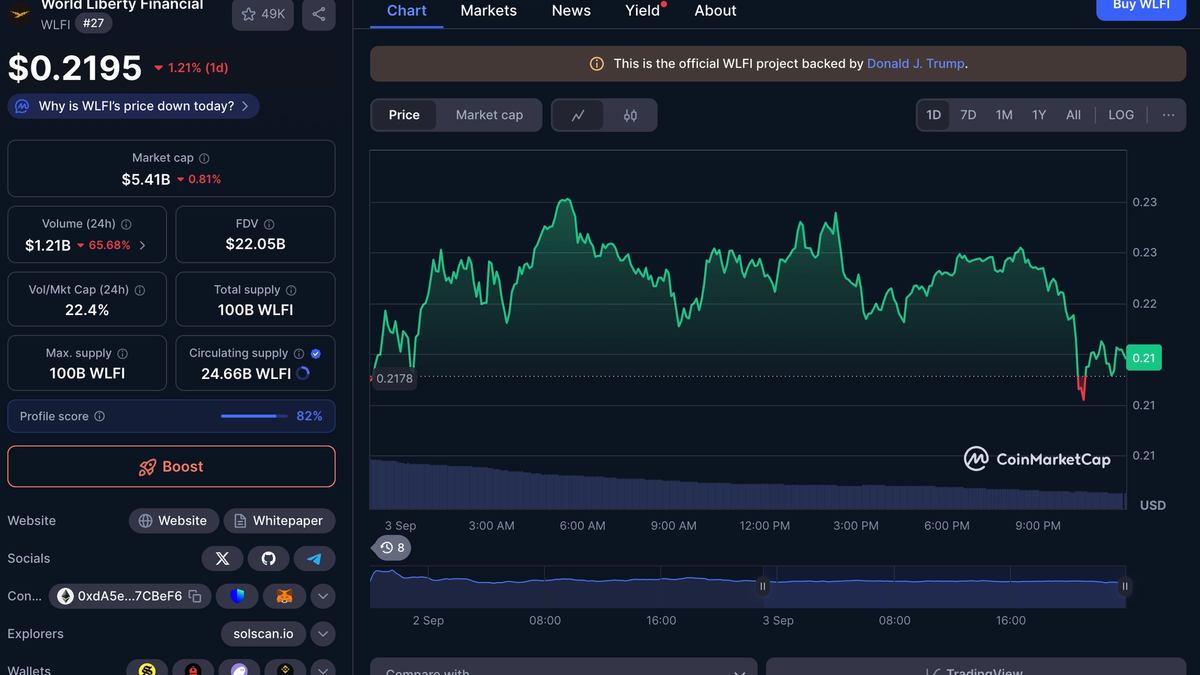Select the Market cap chart mode

(489, 115)
